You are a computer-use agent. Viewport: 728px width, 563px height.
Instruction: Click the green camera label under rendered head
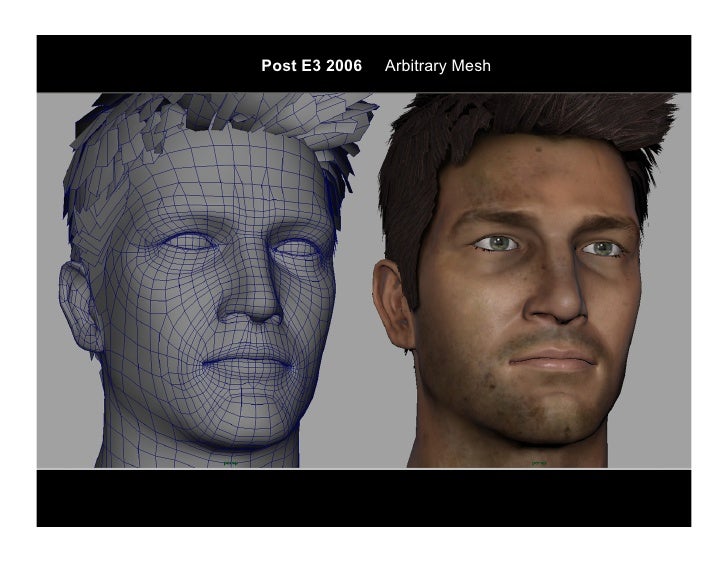pyautogui.click(x=539, y=463)
